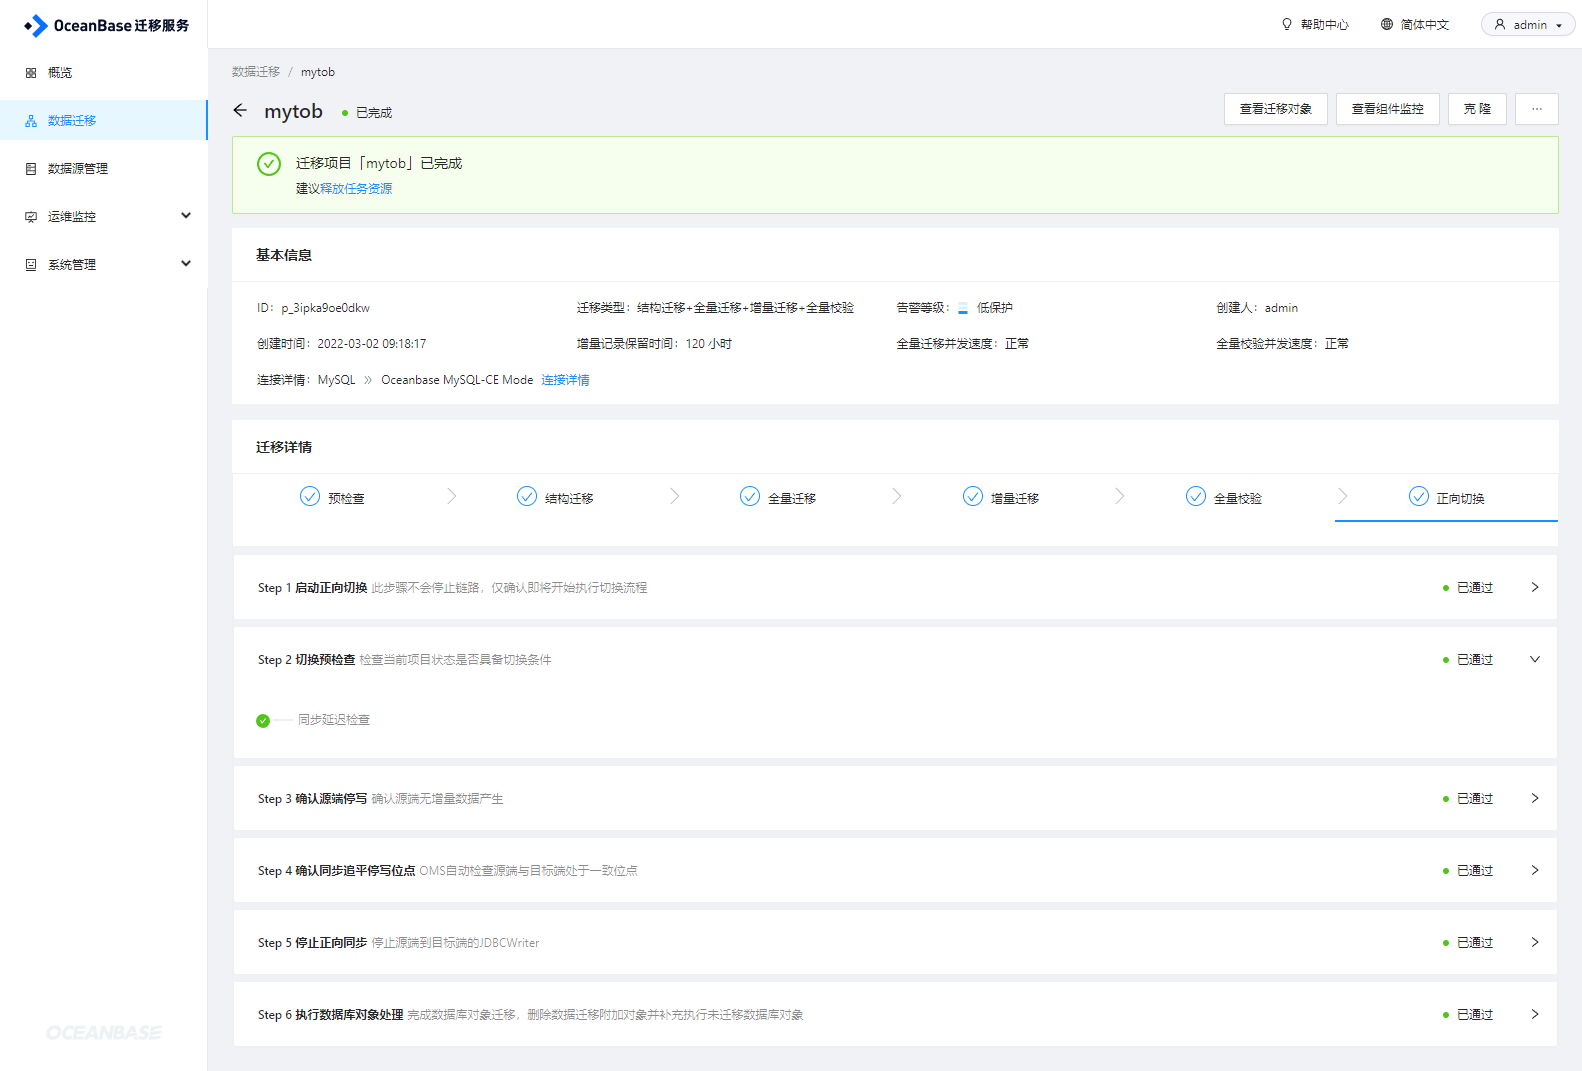Click the 克隆 button

coord(1478,109)
